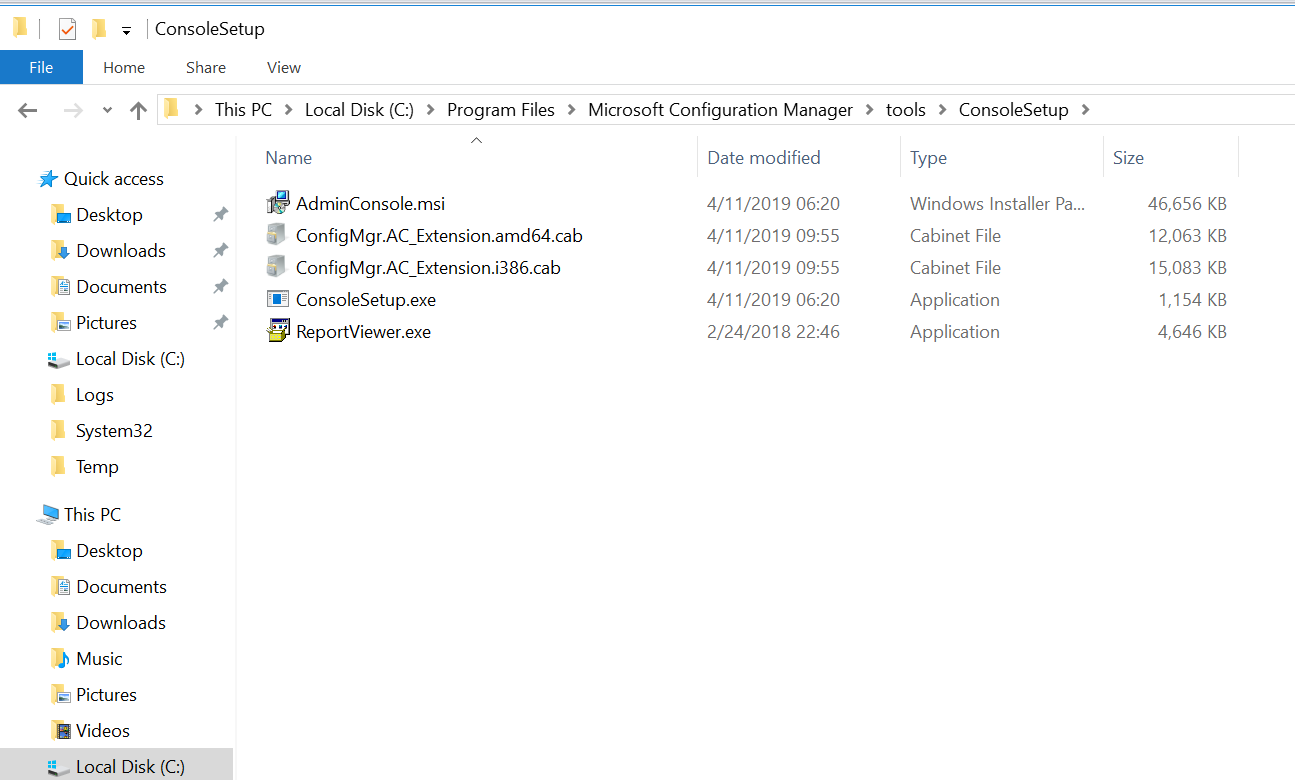Image resolution: width=1295 pixels, height=780 pixels.
Task: Click the Properties checkmark icon in title bar
Action: (x=67, y=29)
